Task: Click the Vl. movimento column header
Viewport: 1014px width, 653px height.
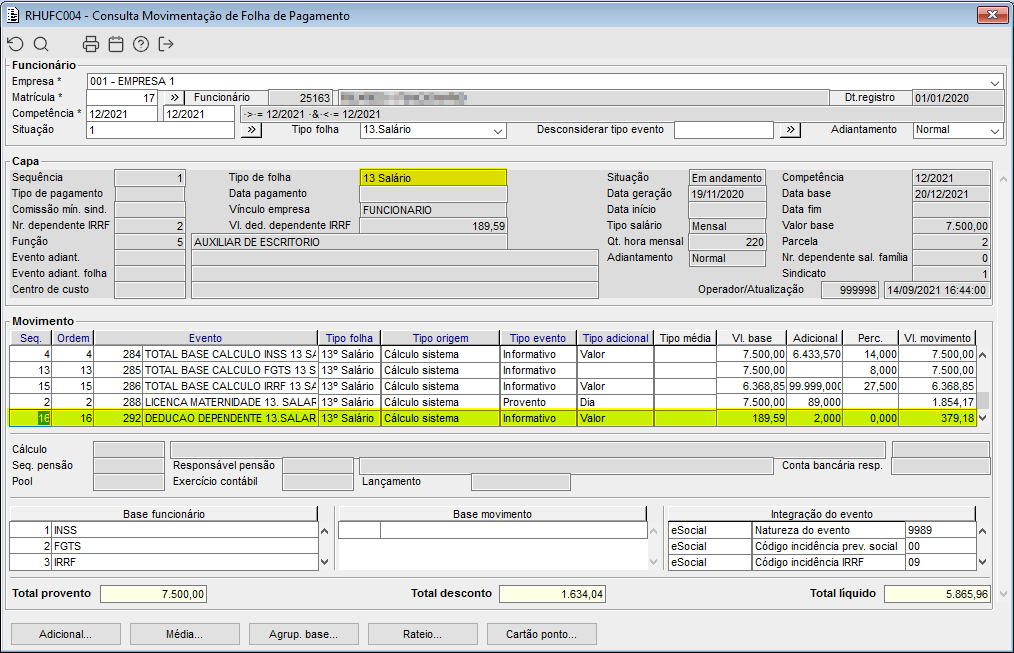Action: 936,338
